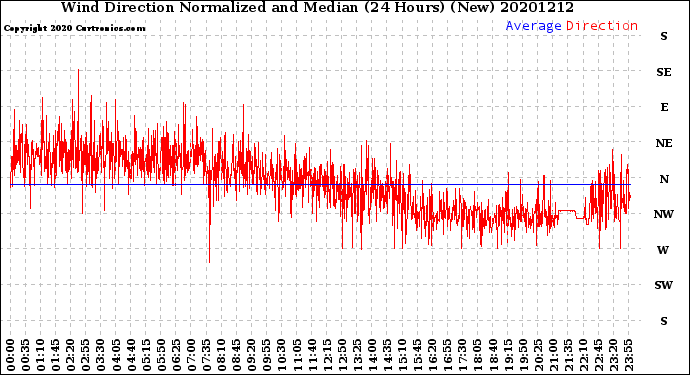
Task: Click the 05:15 time label
Action: (x=147, y=355)
